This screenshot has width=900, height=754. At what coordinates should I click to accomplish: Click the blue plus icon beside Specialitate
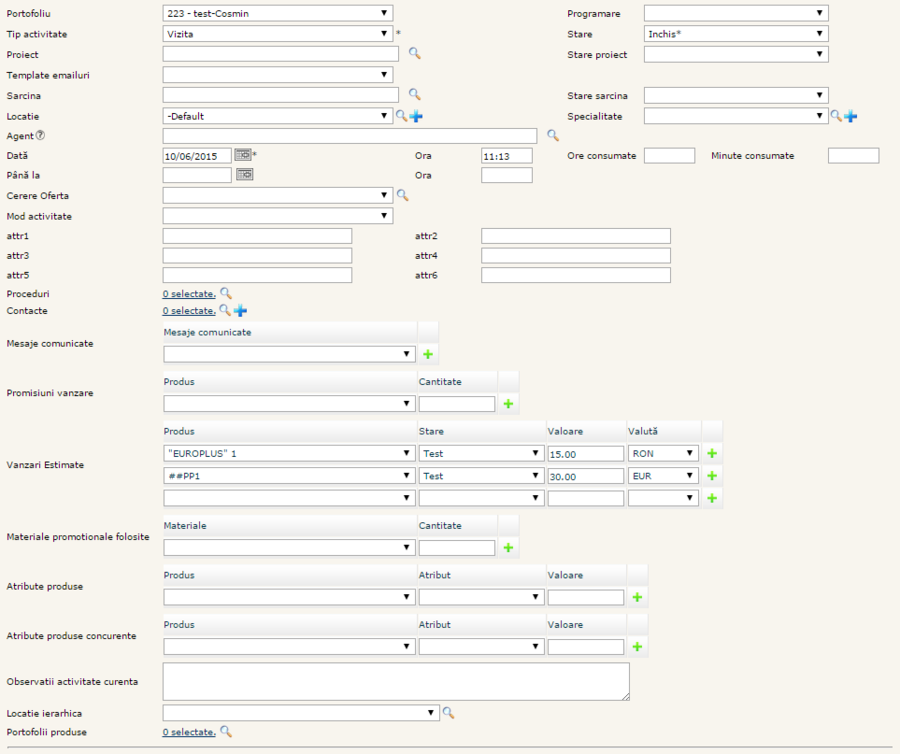tap(851, 116)
